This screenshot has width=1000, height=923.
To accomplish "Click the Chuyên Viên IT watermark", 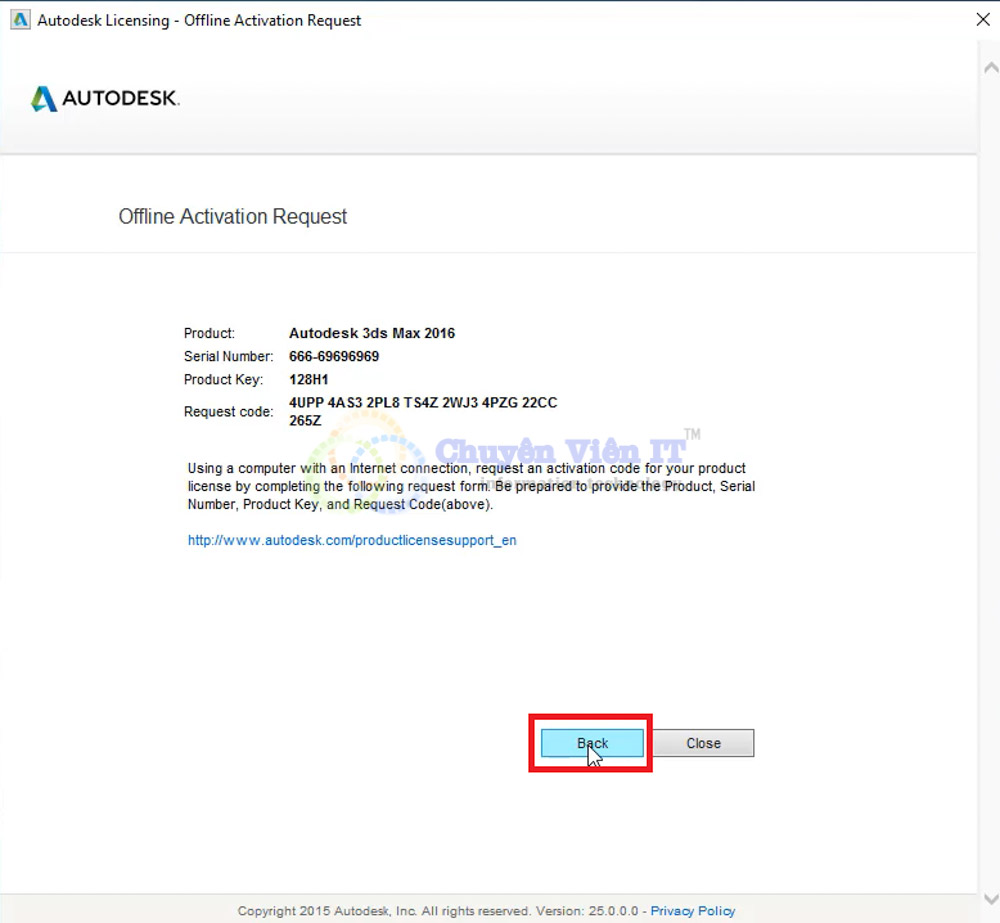I will (x=560, y=452).
